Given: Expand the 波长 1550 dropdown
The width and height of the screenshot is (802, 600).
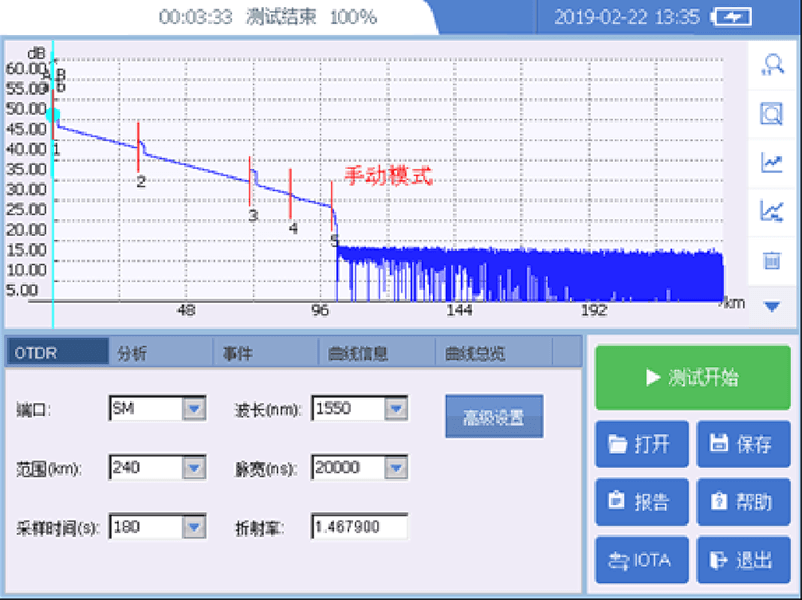Looking at the screenshot, I should (x=397, y=408).
